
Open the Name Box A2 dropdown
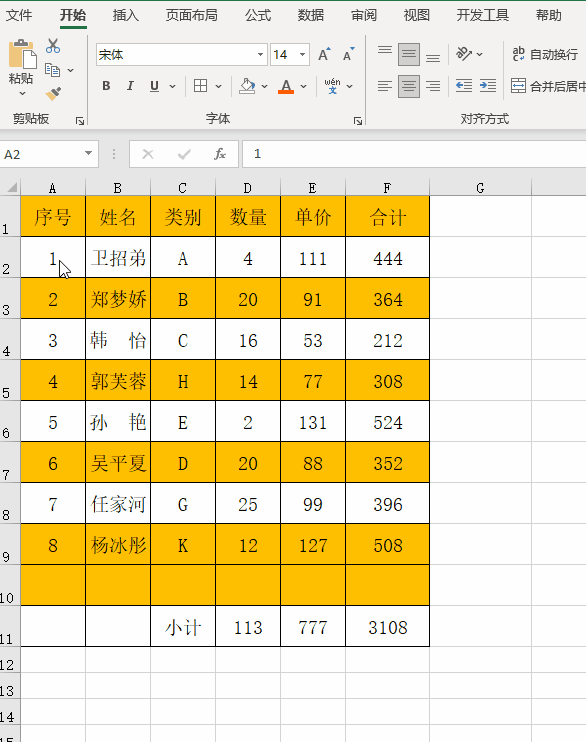click(88, 153)
